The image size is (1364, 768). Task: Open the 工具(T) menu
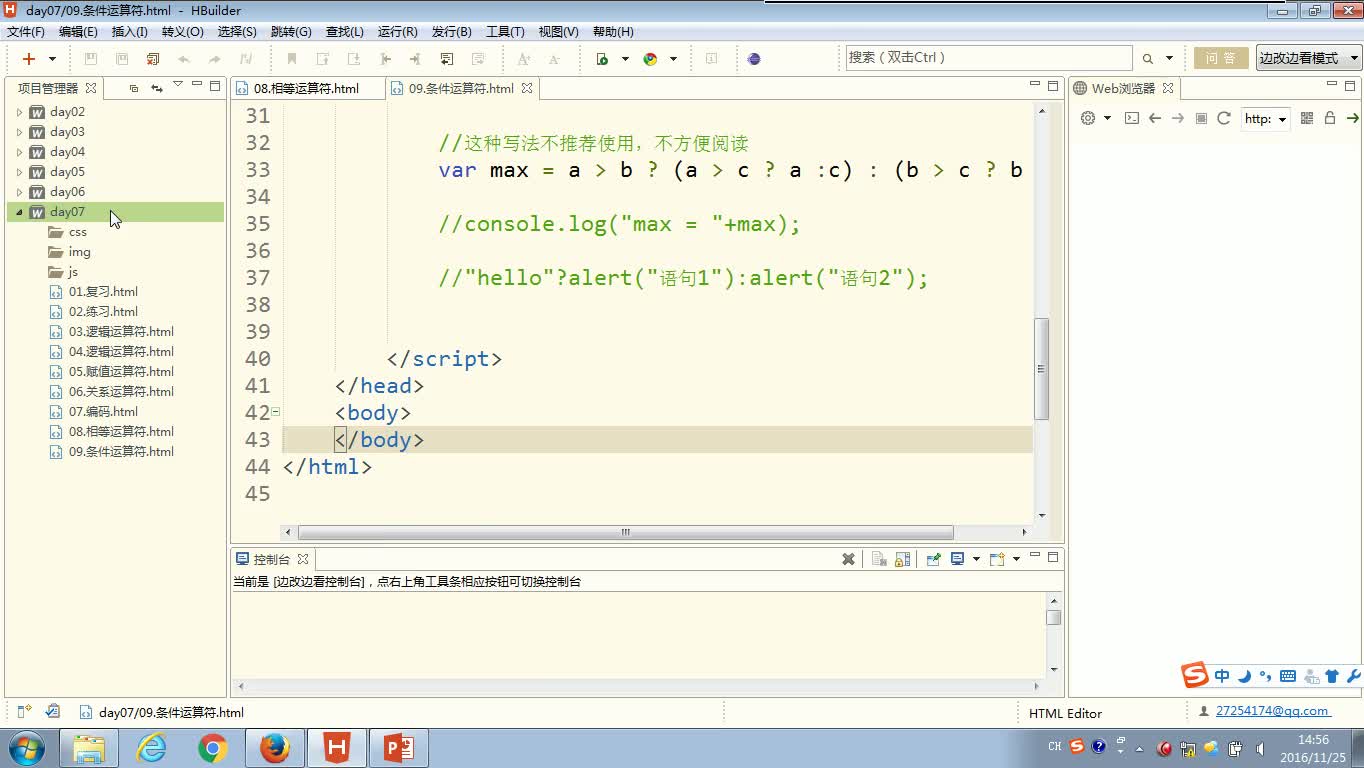click(505, 32)
